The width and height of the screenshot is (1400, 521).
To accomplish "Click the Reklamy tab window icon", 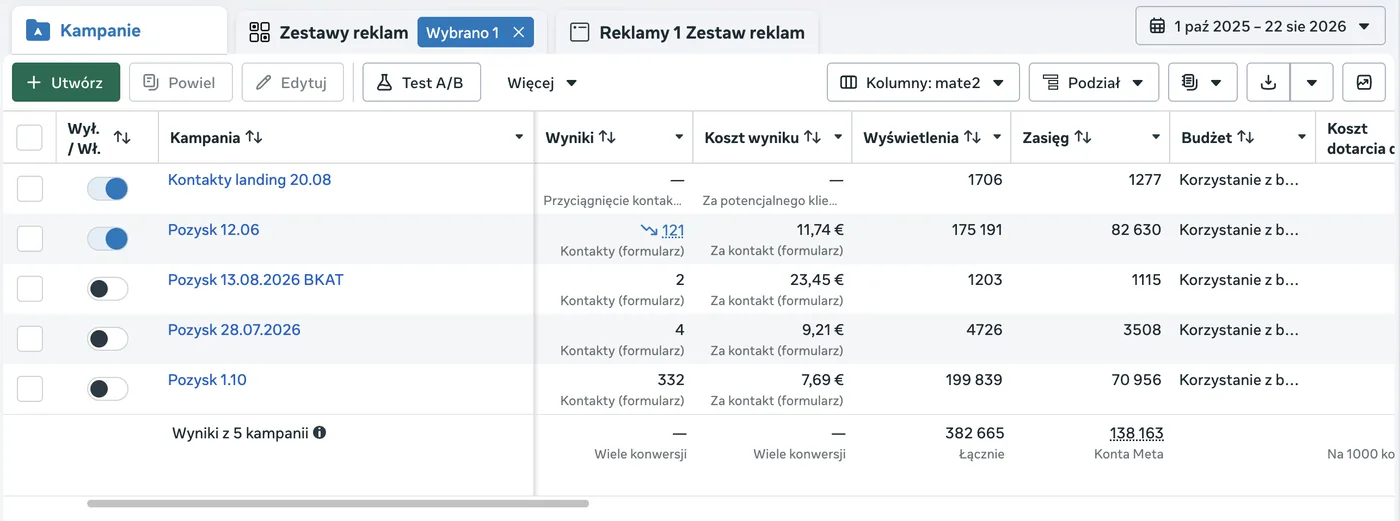I will click(x=579, y=32).
